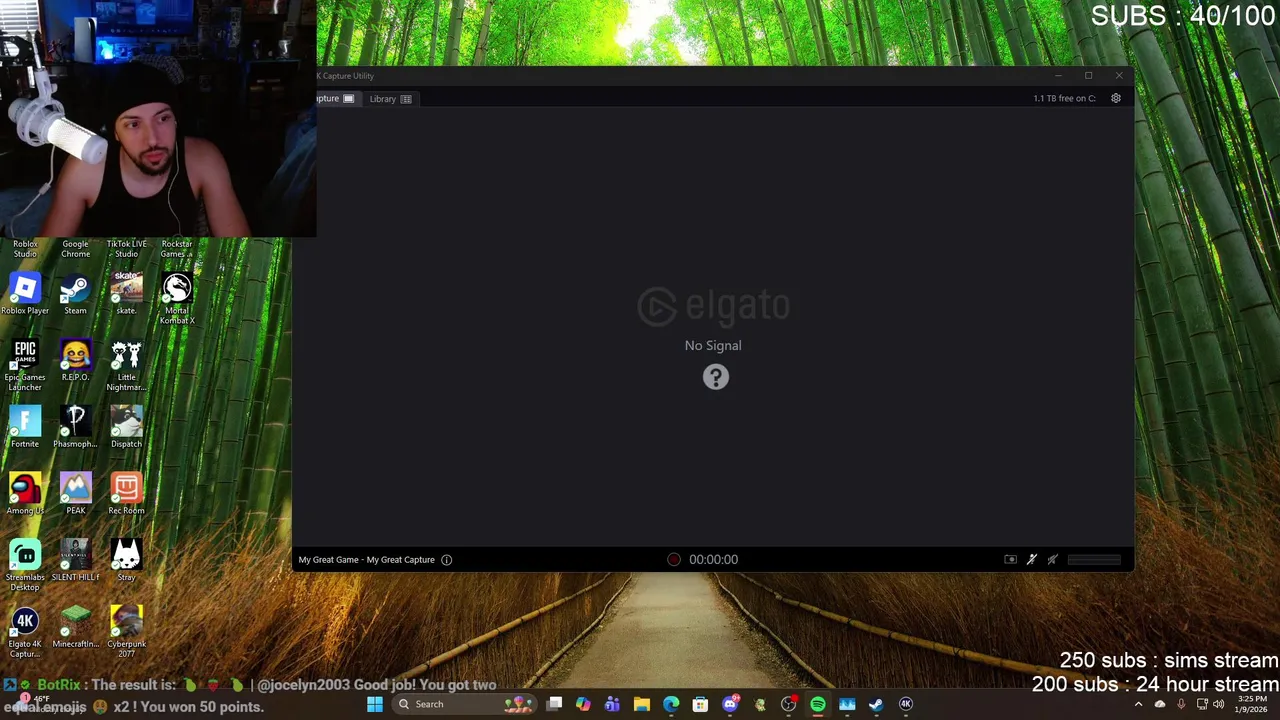Expand the system tray hidden icons chevron

(1138, 704)
